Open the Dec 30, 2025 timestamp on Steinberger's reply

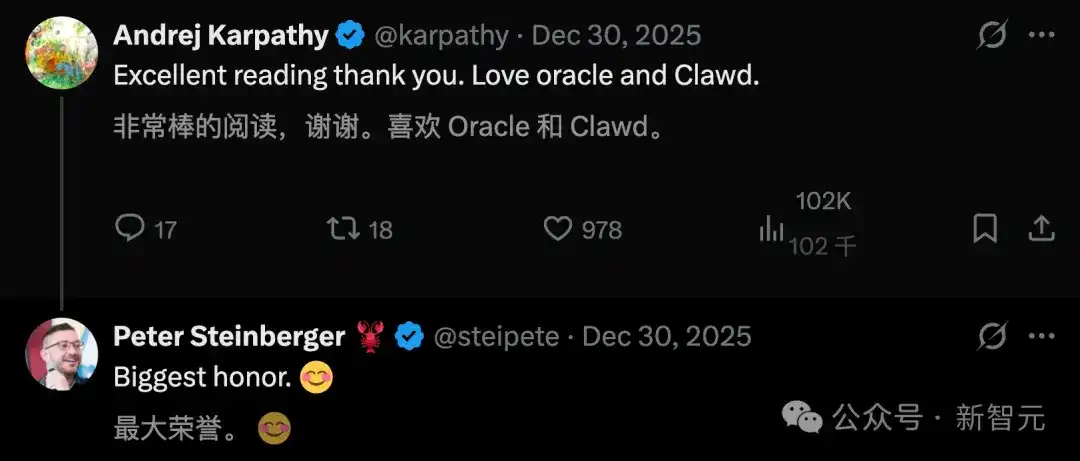tap(667, 336)
